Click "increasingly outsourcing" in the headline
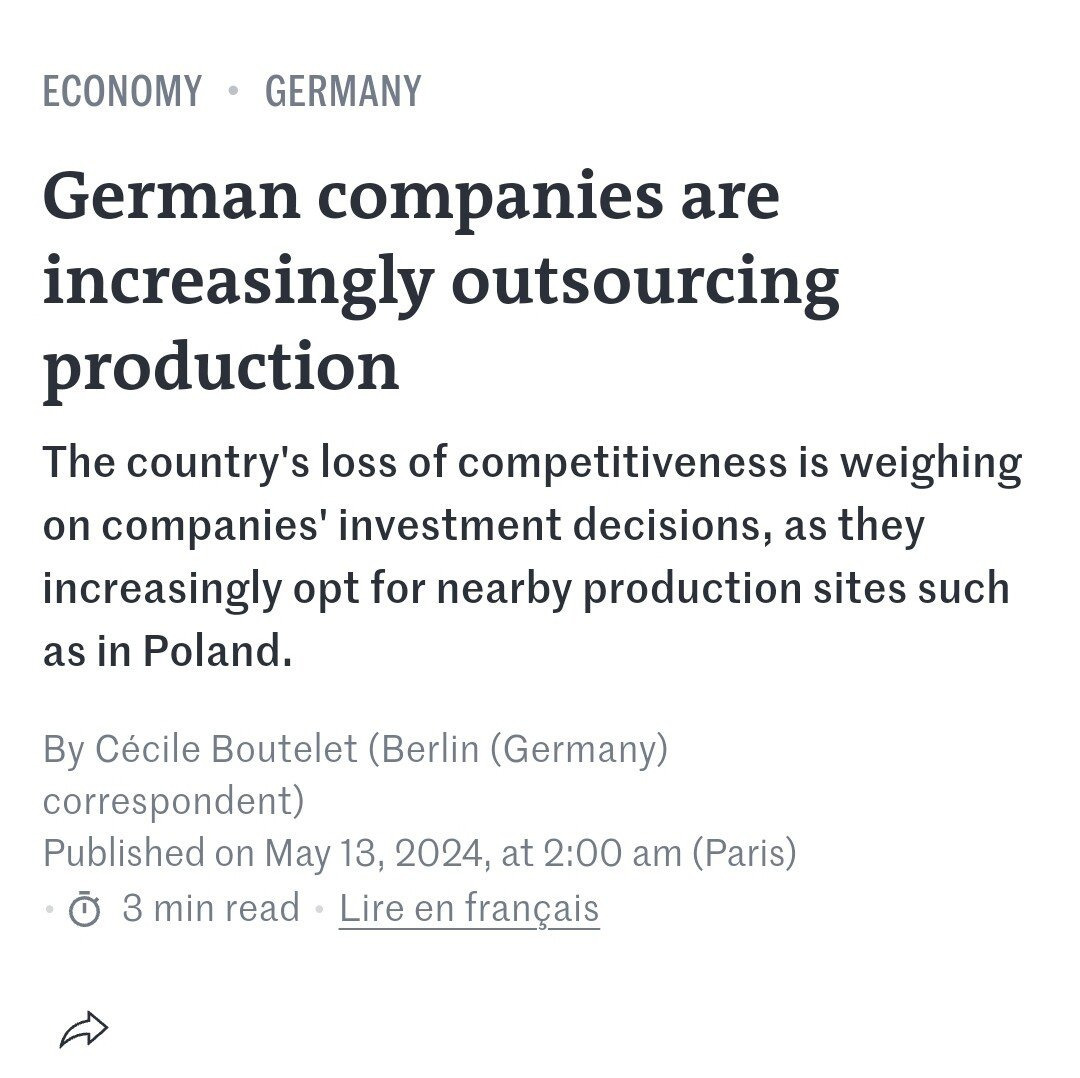Viewport: 1080px width, 1078px height. [441, 281]
